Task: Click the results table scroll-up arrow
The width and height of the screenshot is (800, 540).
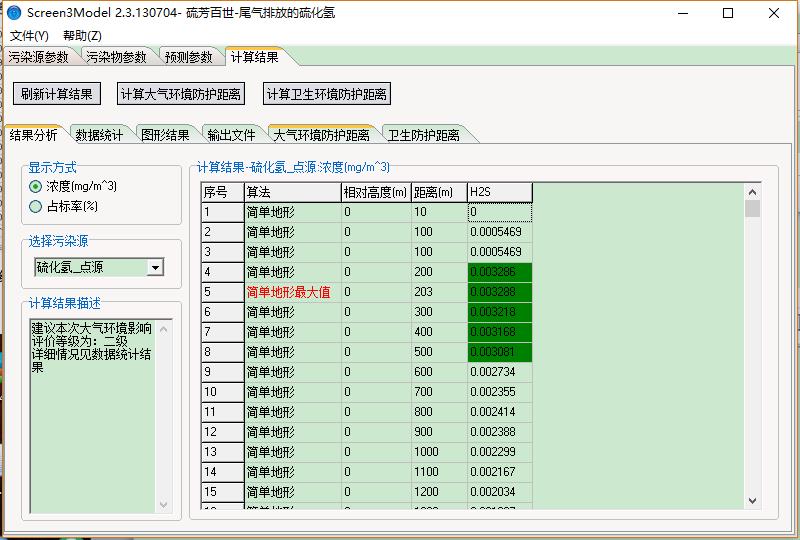Action: (x=753, y=192)
